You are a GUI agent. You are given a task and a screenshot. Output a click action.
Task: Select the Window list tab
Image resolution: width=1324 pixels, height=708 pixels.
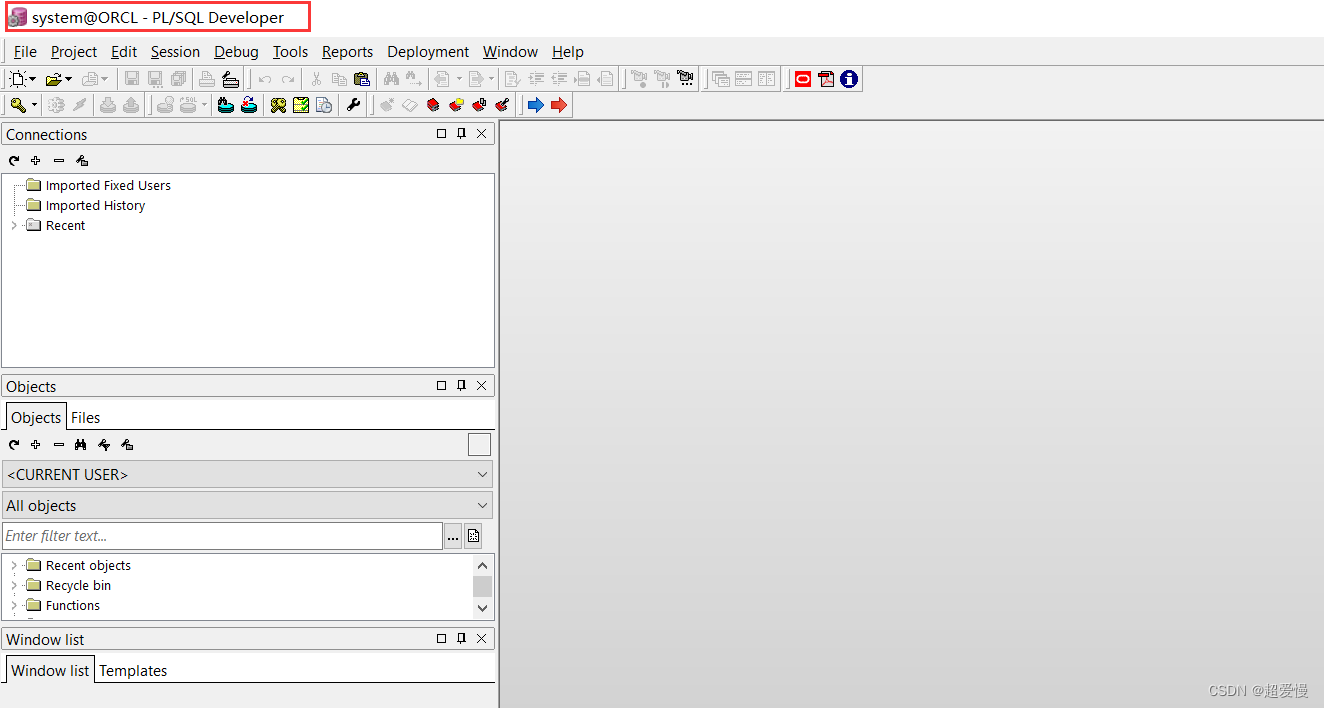pyautogui.click(x=50, y=670)
